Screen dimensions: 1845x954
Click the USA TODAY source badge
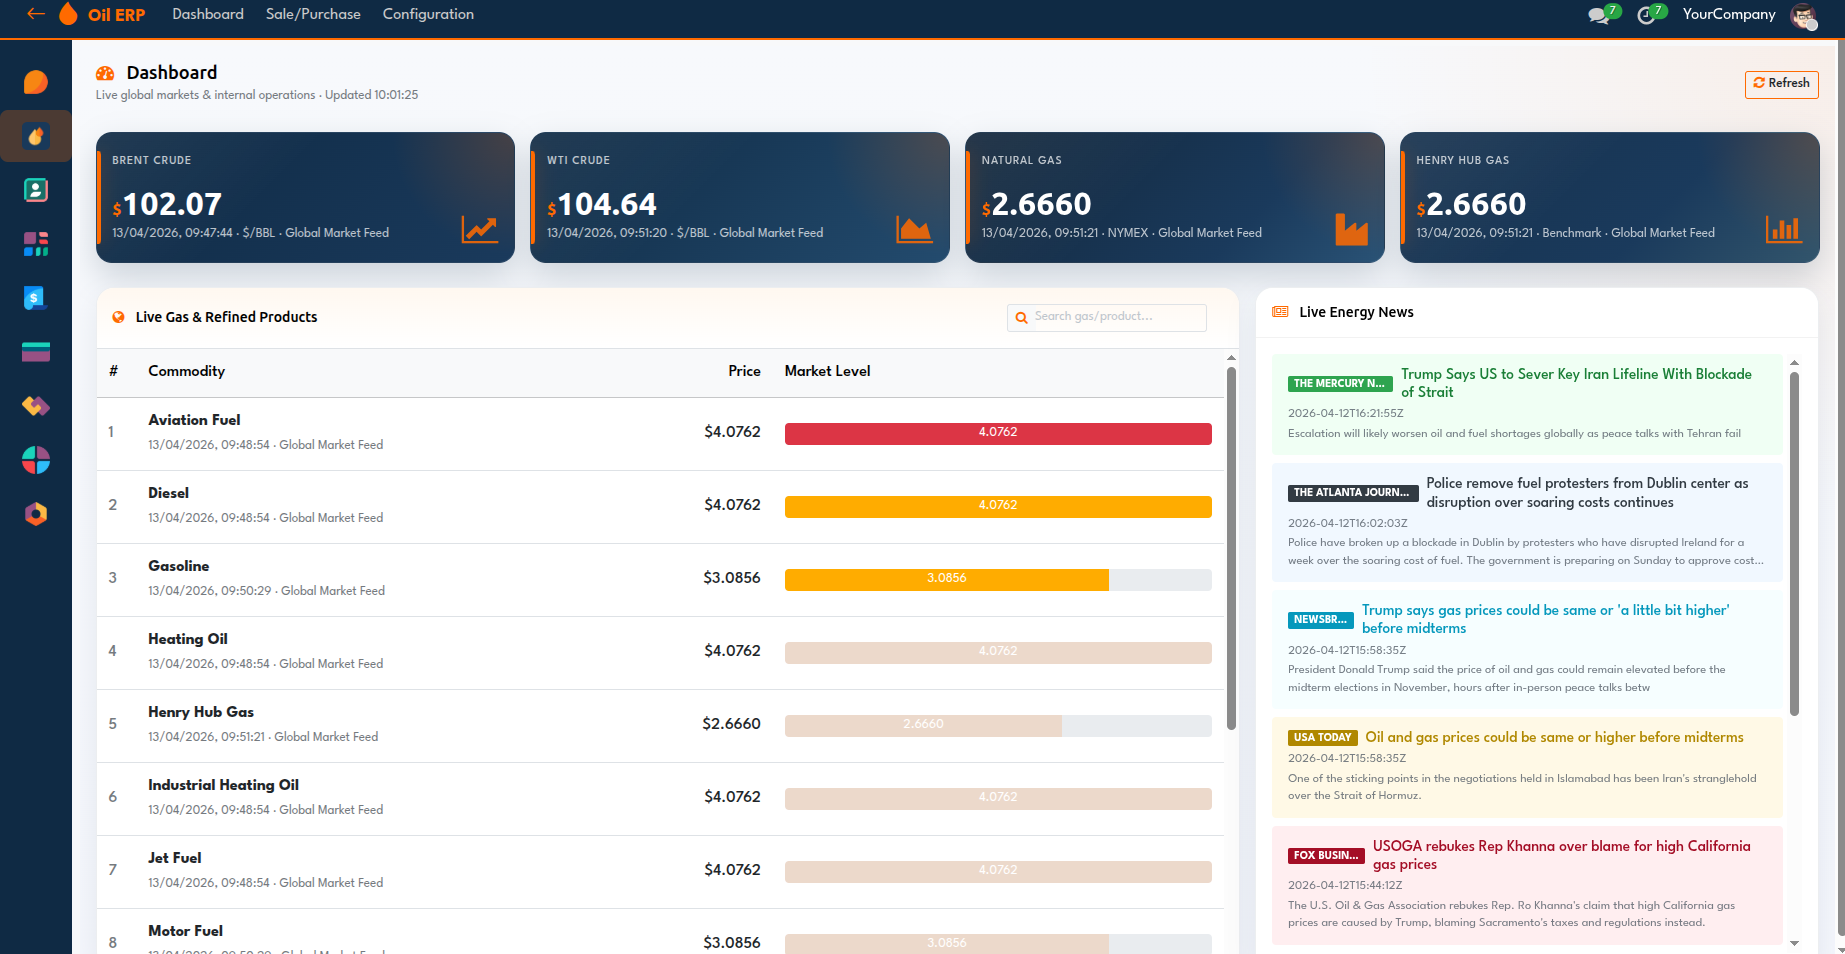coord(1322,738)
